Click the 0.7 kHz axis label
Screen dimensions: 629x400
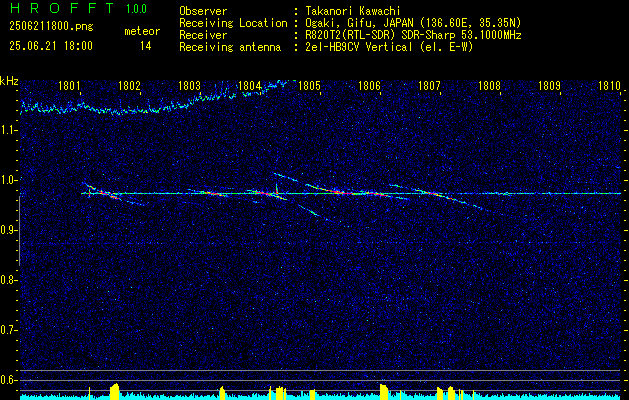point(8,330)
